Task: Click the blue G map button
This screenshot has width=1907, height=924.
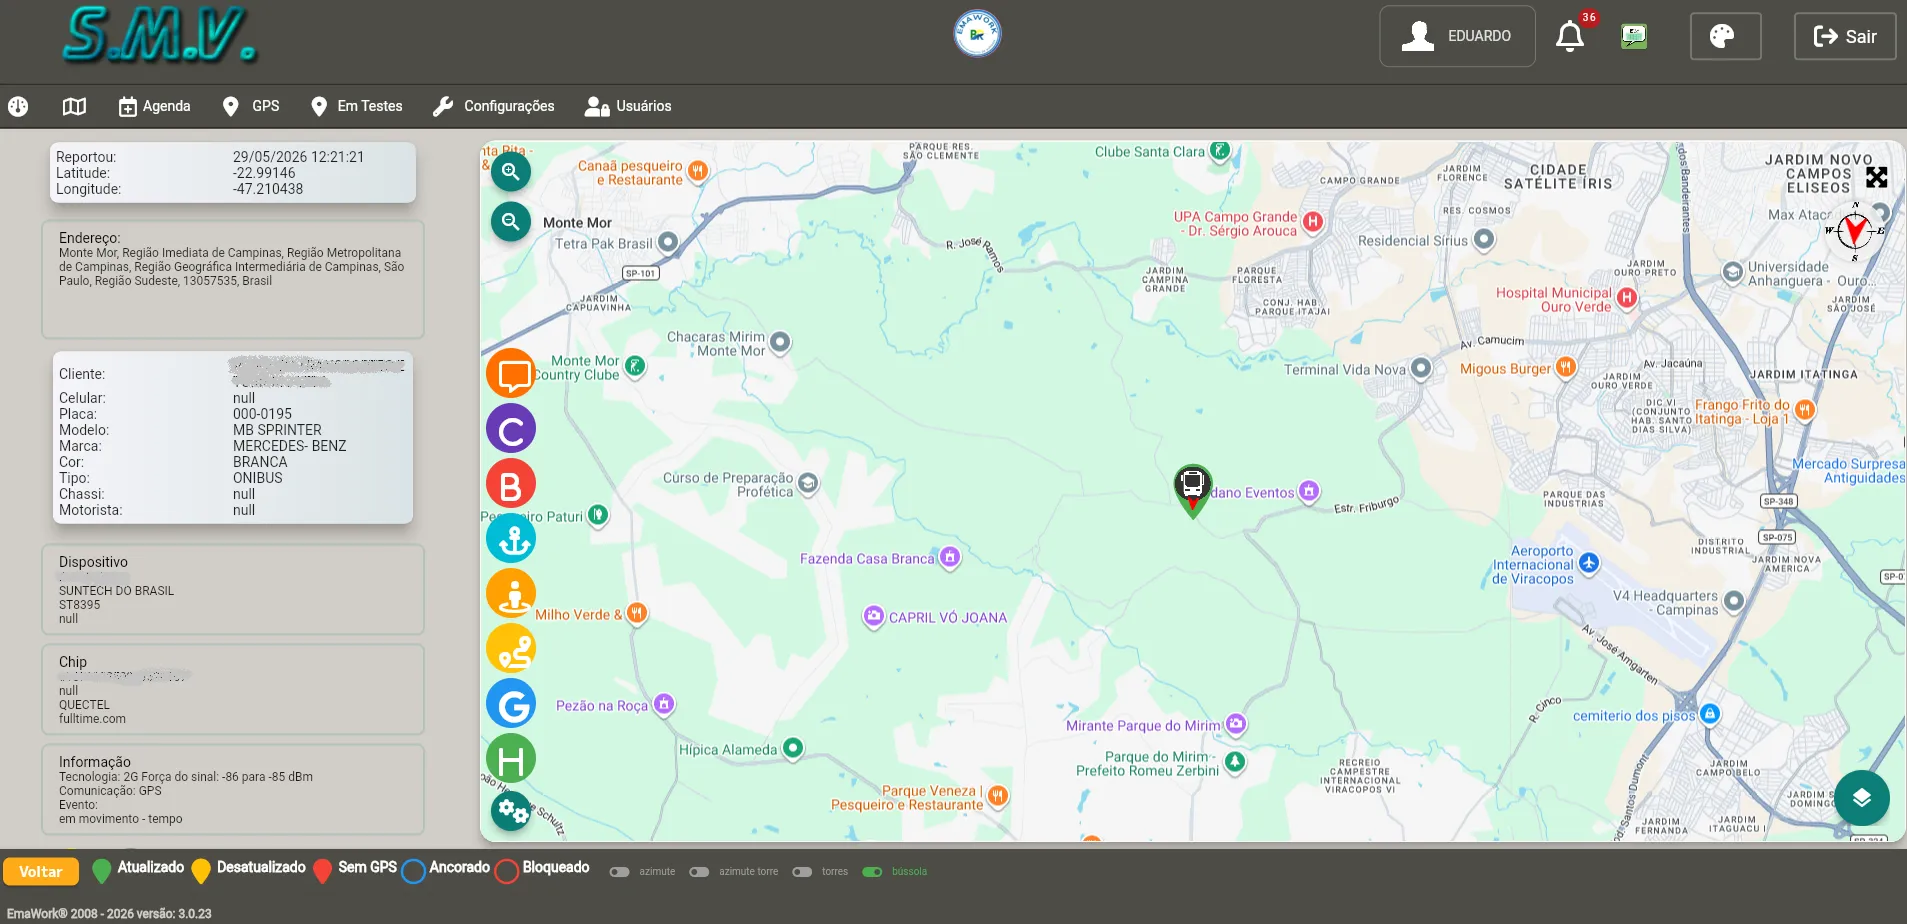Action: click(511, 704)
